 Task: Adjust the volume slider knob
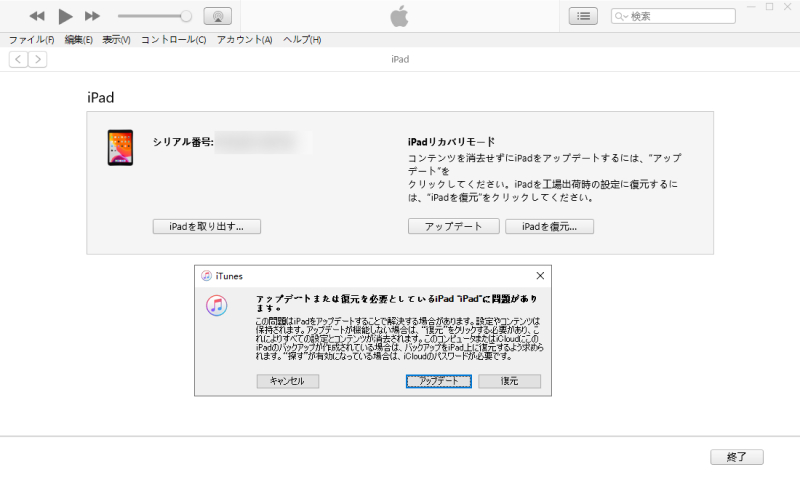tap(186, 16)
